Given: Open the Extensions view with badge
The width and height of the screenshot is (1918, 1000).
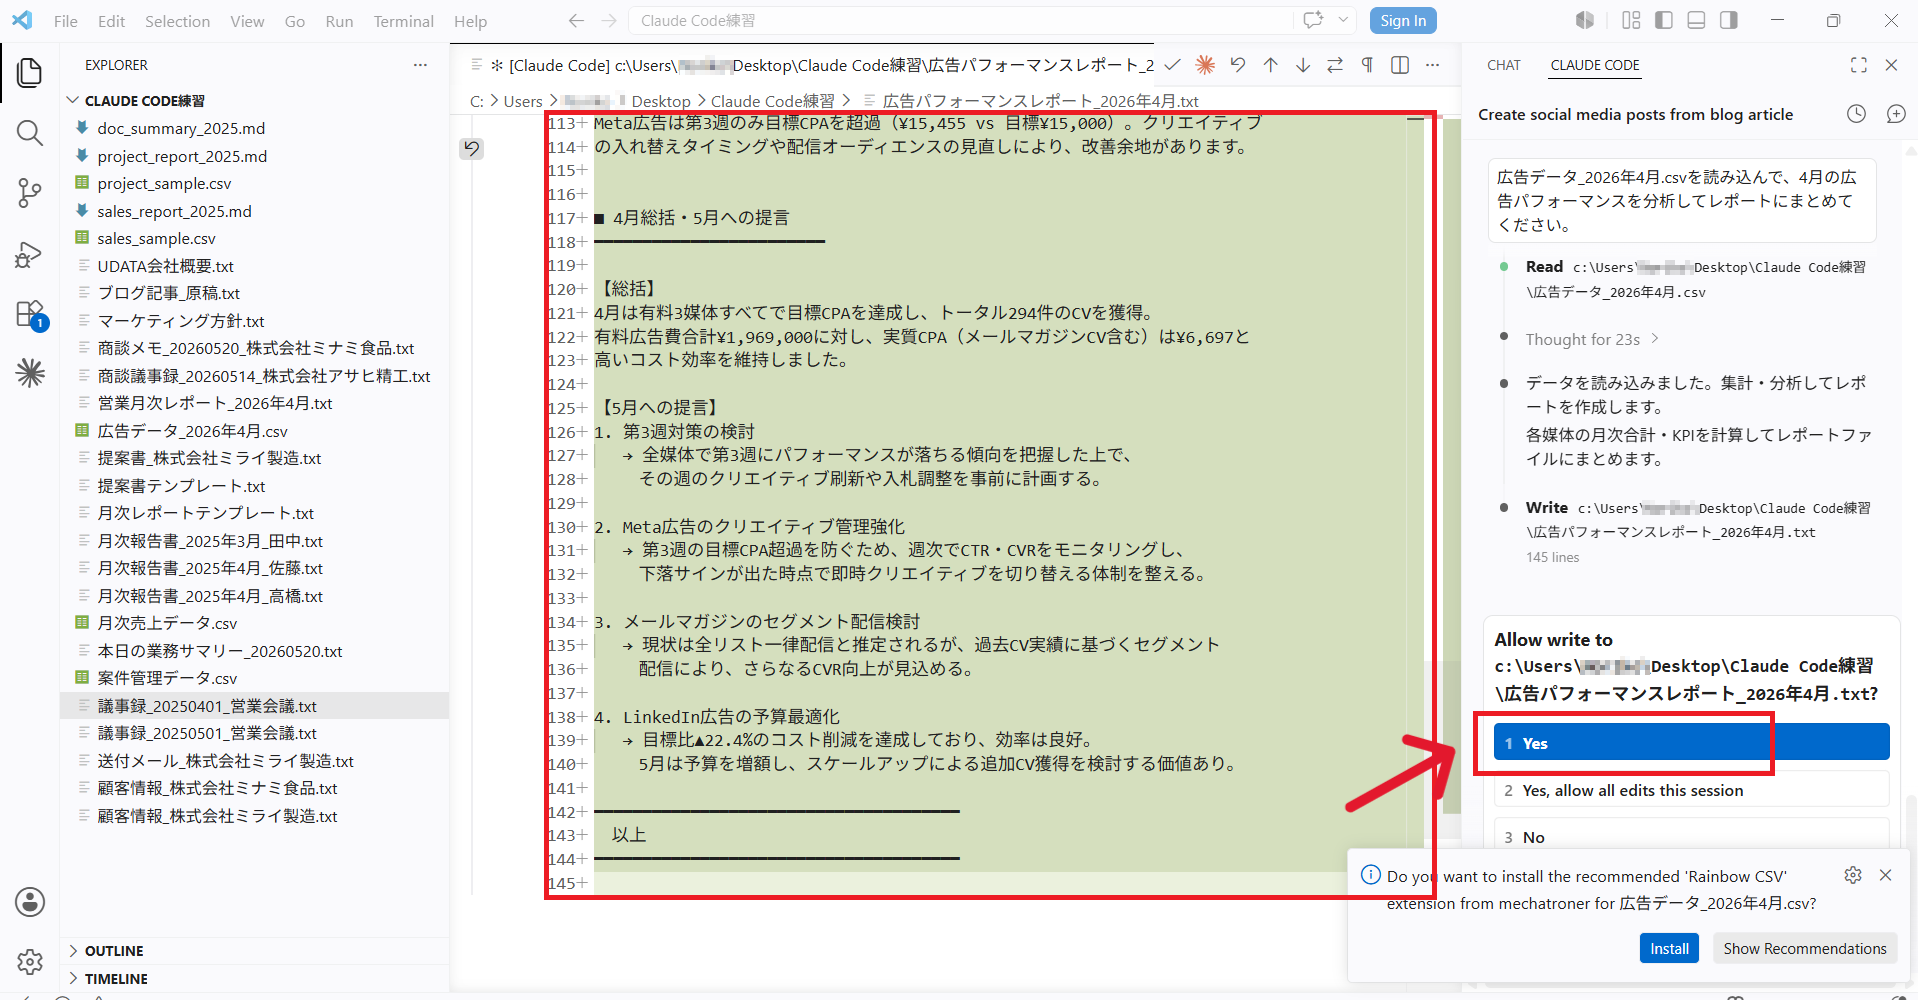Looking at the screenshot, I should [30, 315].
